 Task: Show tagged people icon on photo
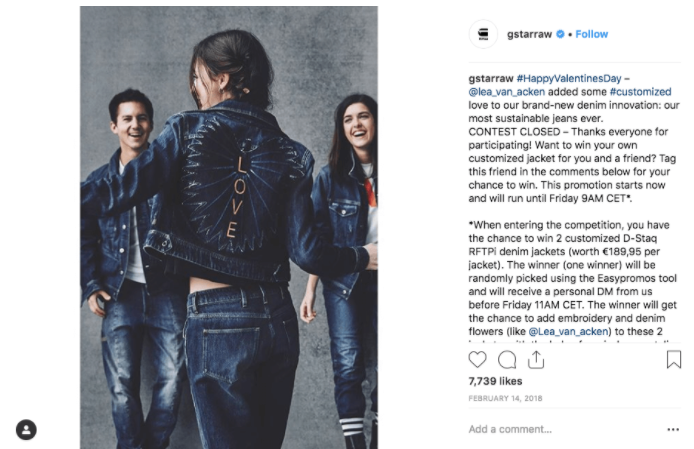point(26,430)
